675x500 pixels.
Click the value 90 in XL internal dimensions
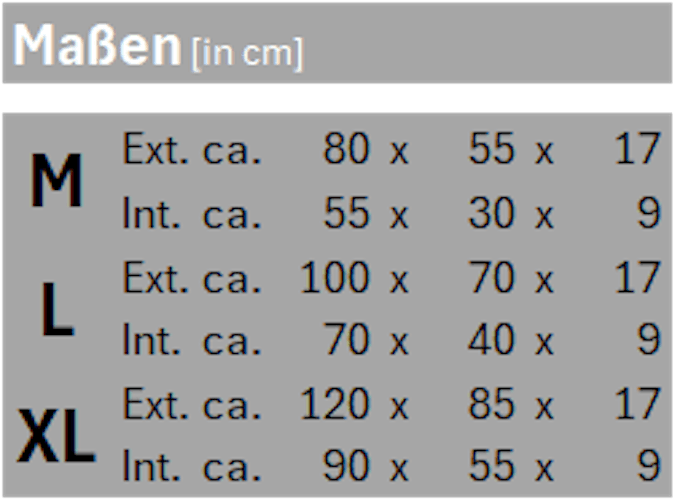point(346,468)
